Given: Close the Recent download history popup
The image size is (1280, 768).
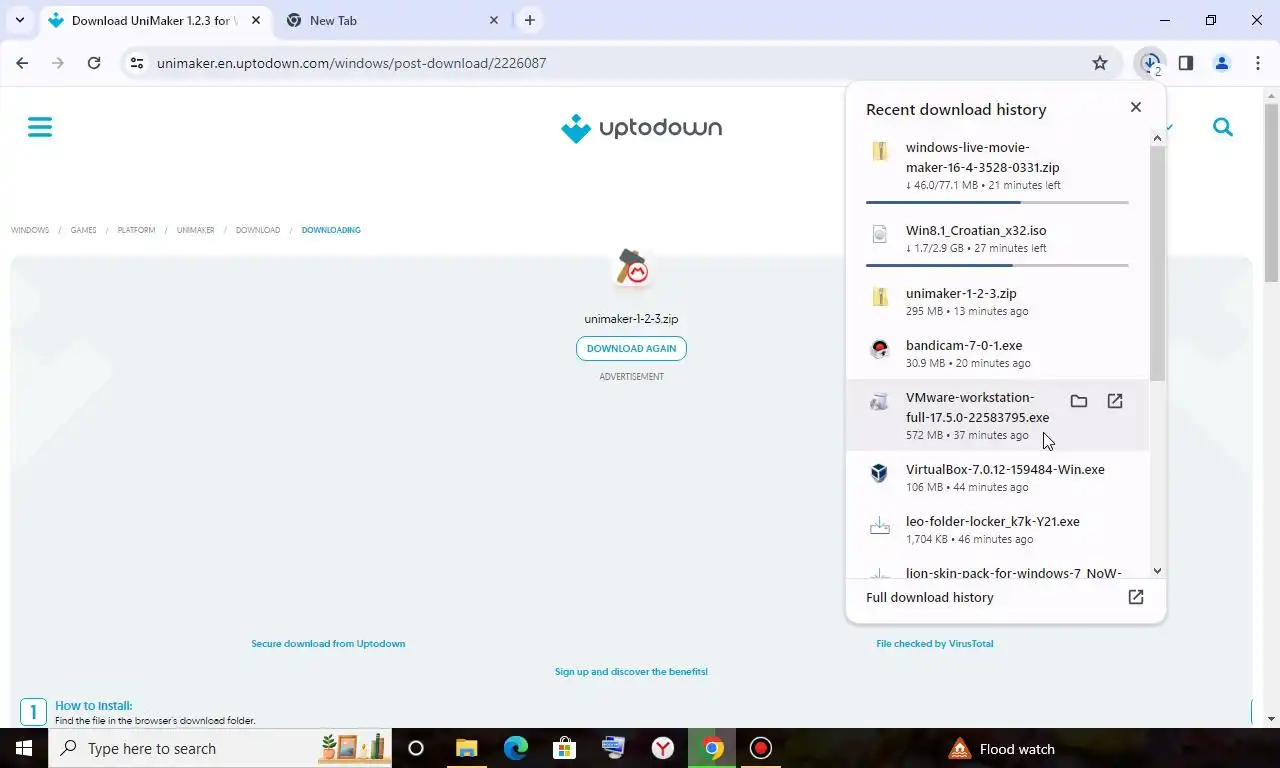Looking at the screenshot, I should (1135, 107).
